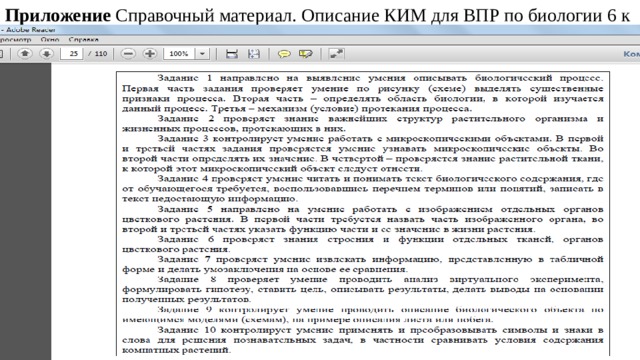Click the paragraph starting 'Задание 7 проверяет'

[x=362, y=264]
